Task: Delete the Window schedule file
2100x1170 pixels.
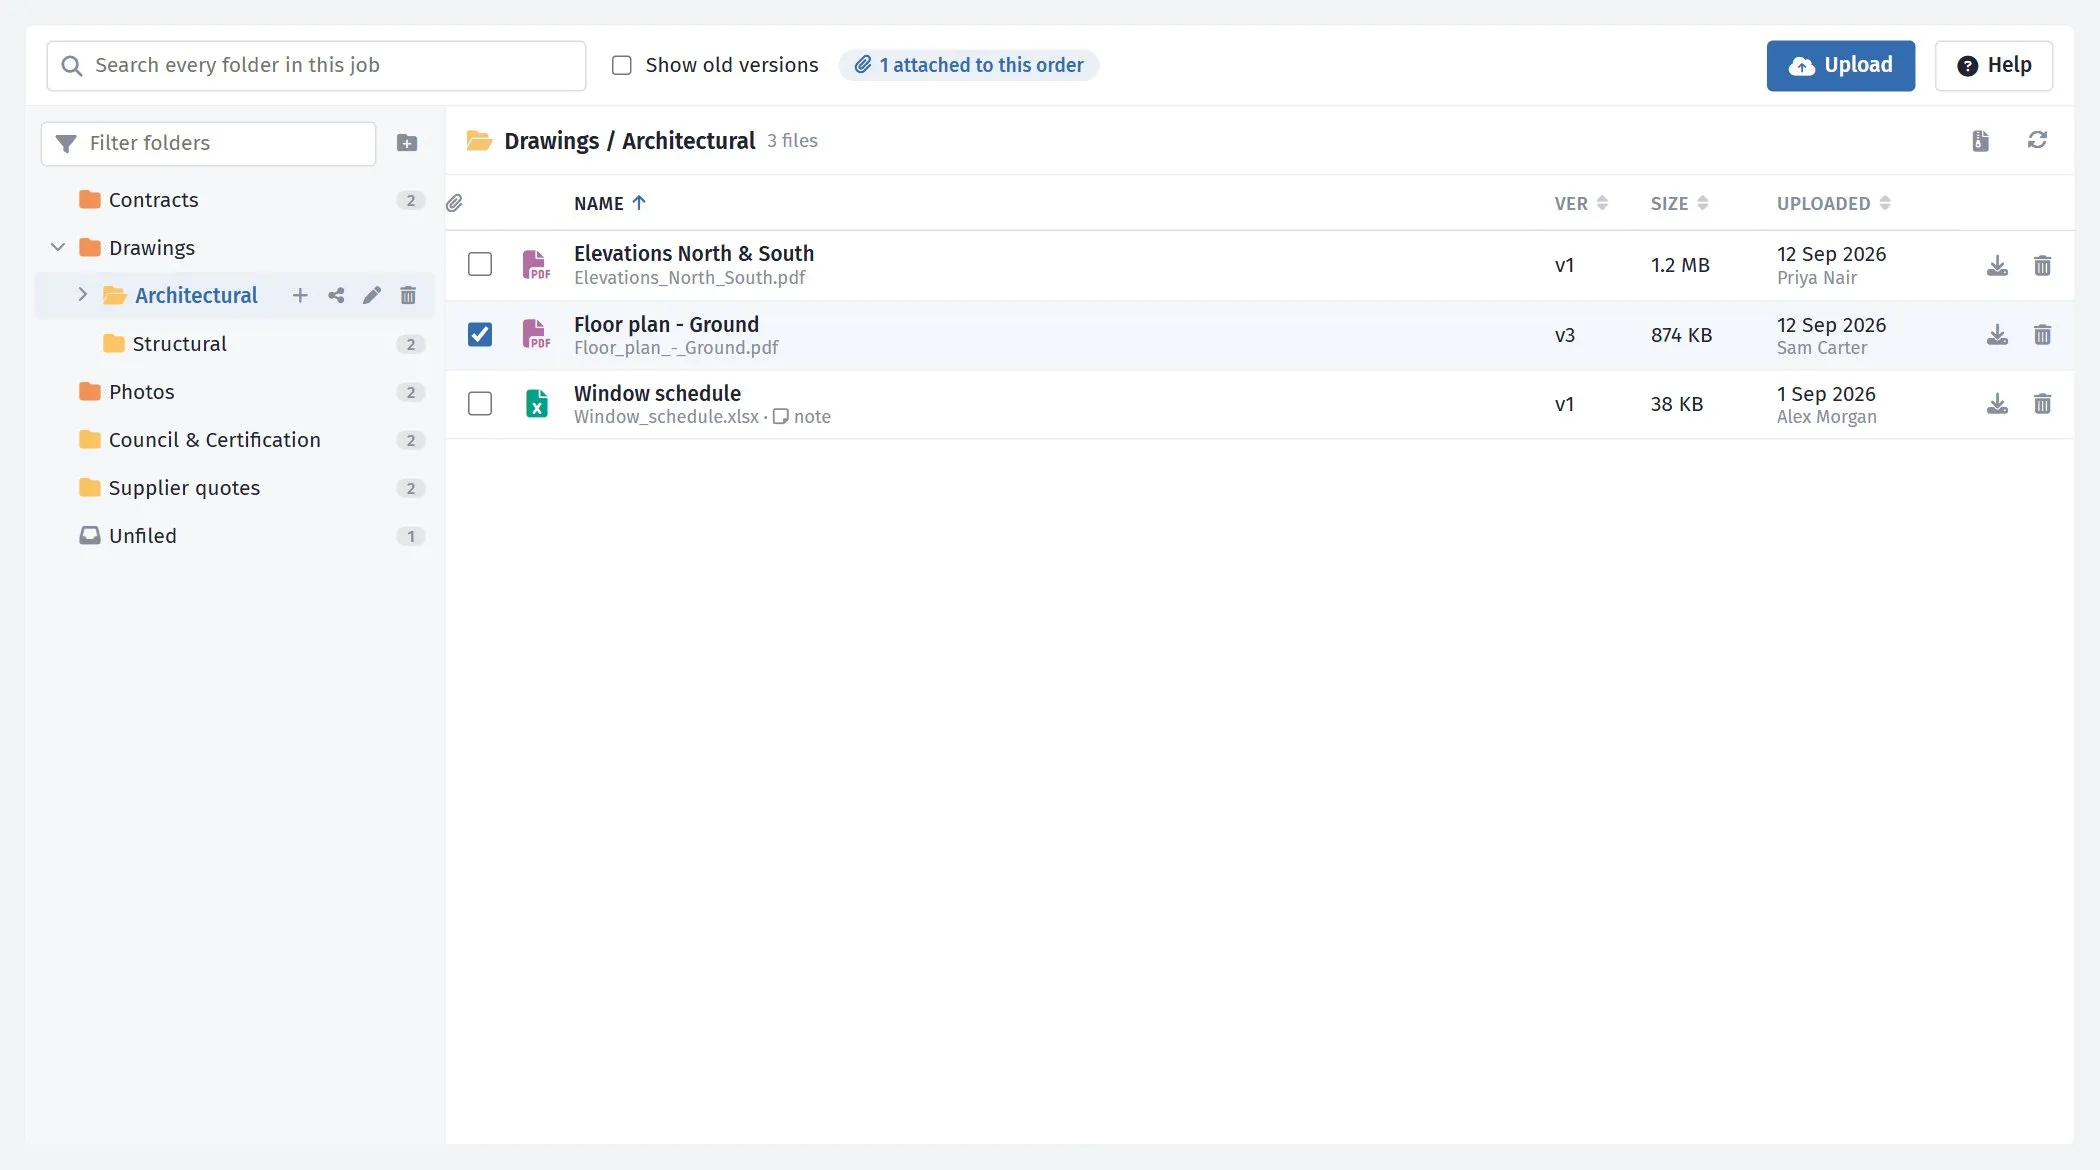Action: 2042,404
